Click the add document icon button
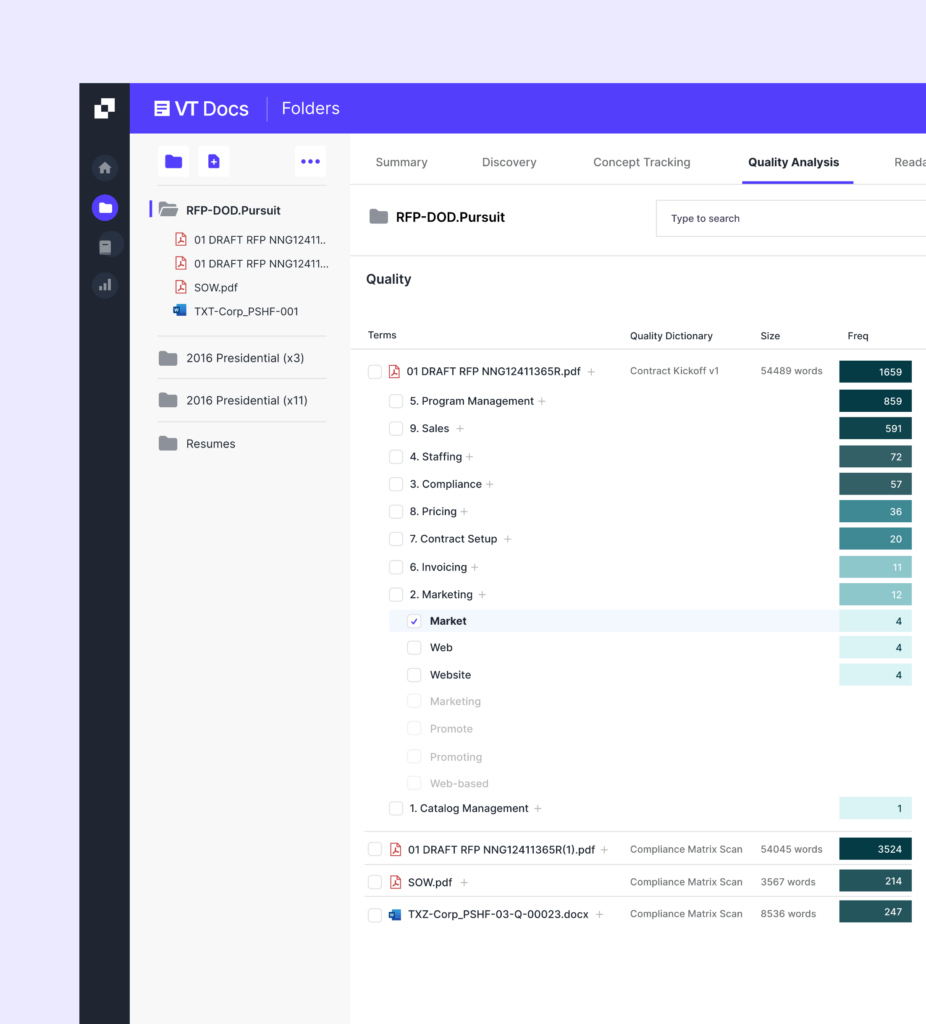926x1024 pixels. click(213, 161)
